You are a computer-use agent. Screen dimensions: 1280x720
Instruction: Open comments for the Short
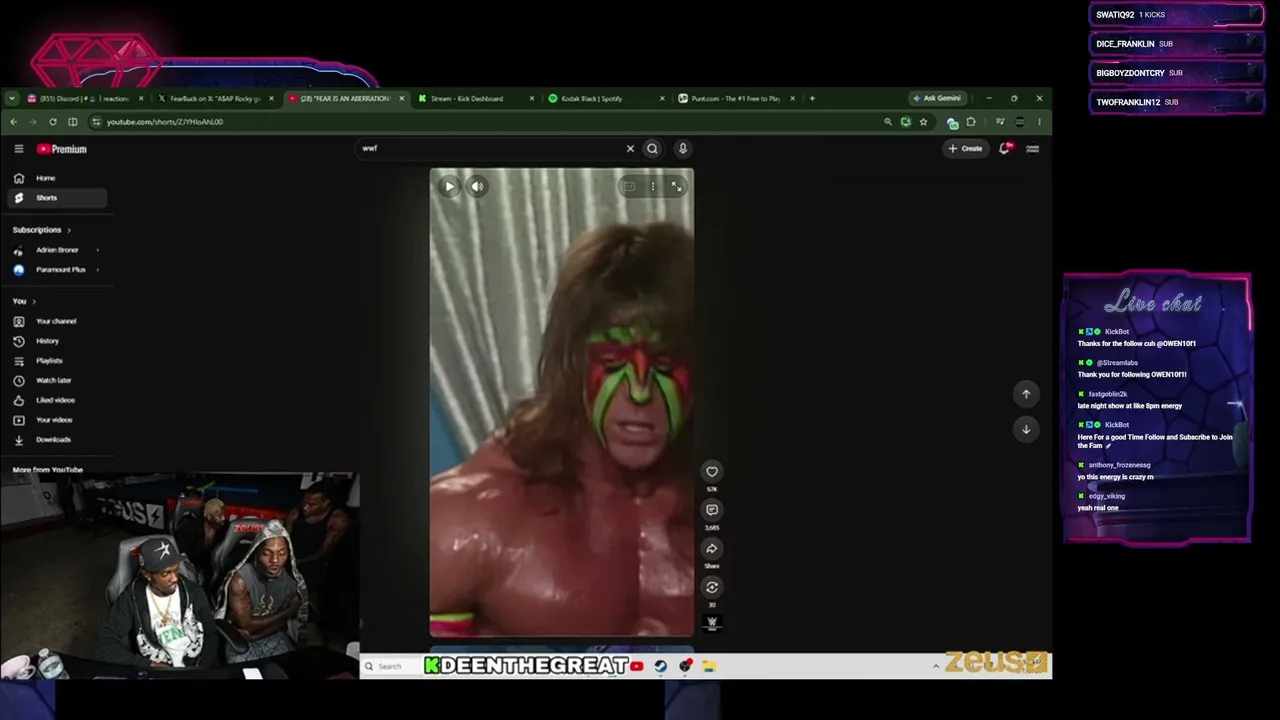click(712, 510)
